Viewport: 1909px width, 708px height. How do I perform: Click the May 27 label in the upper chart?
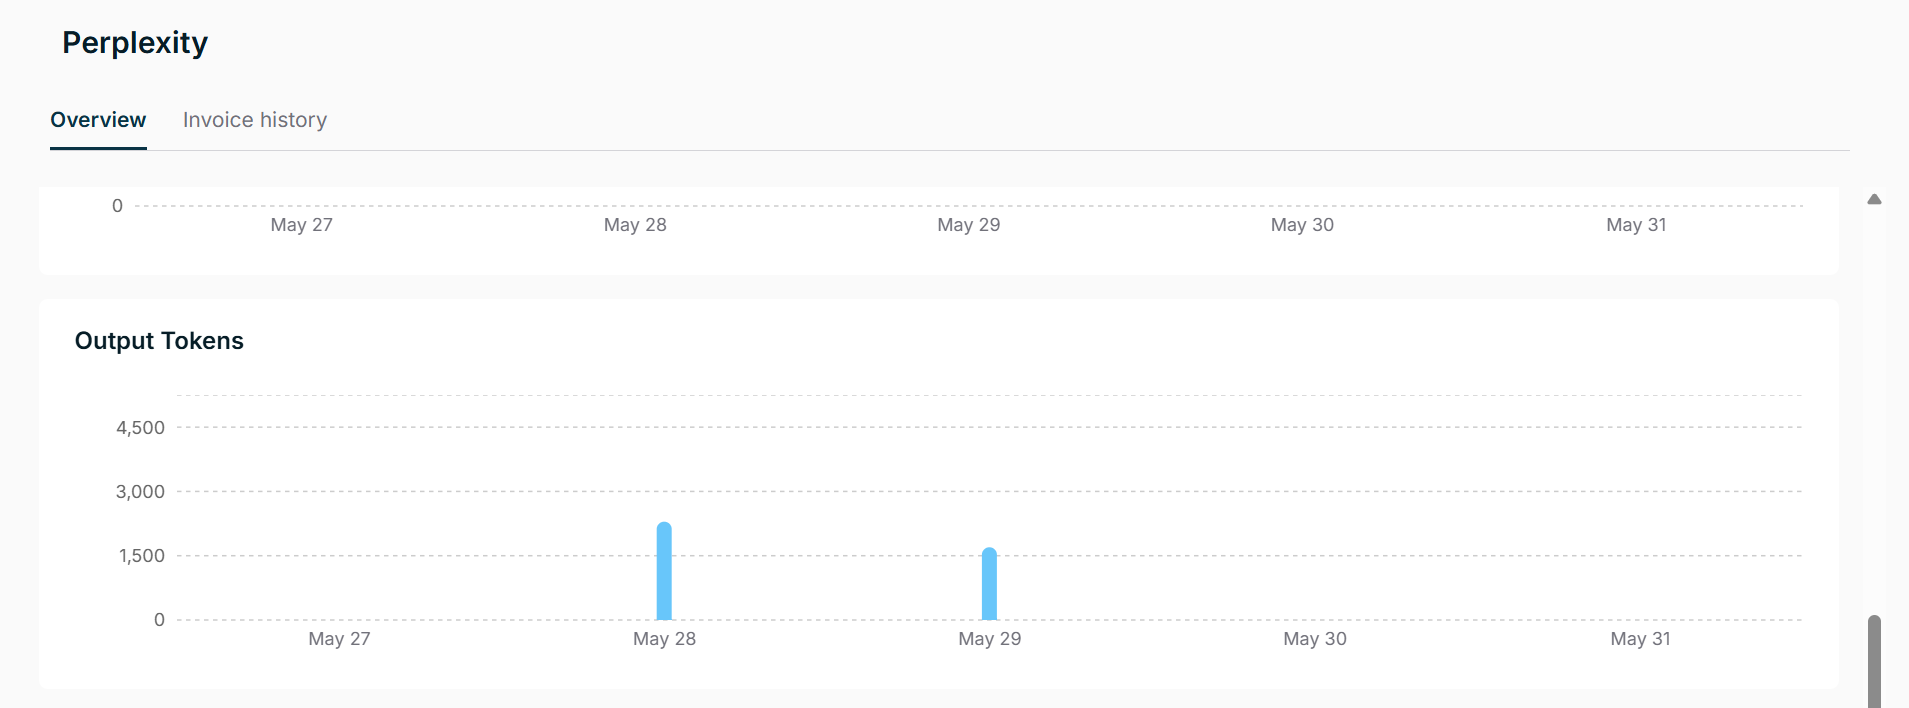pyautogui.click(x=301, y=225)
